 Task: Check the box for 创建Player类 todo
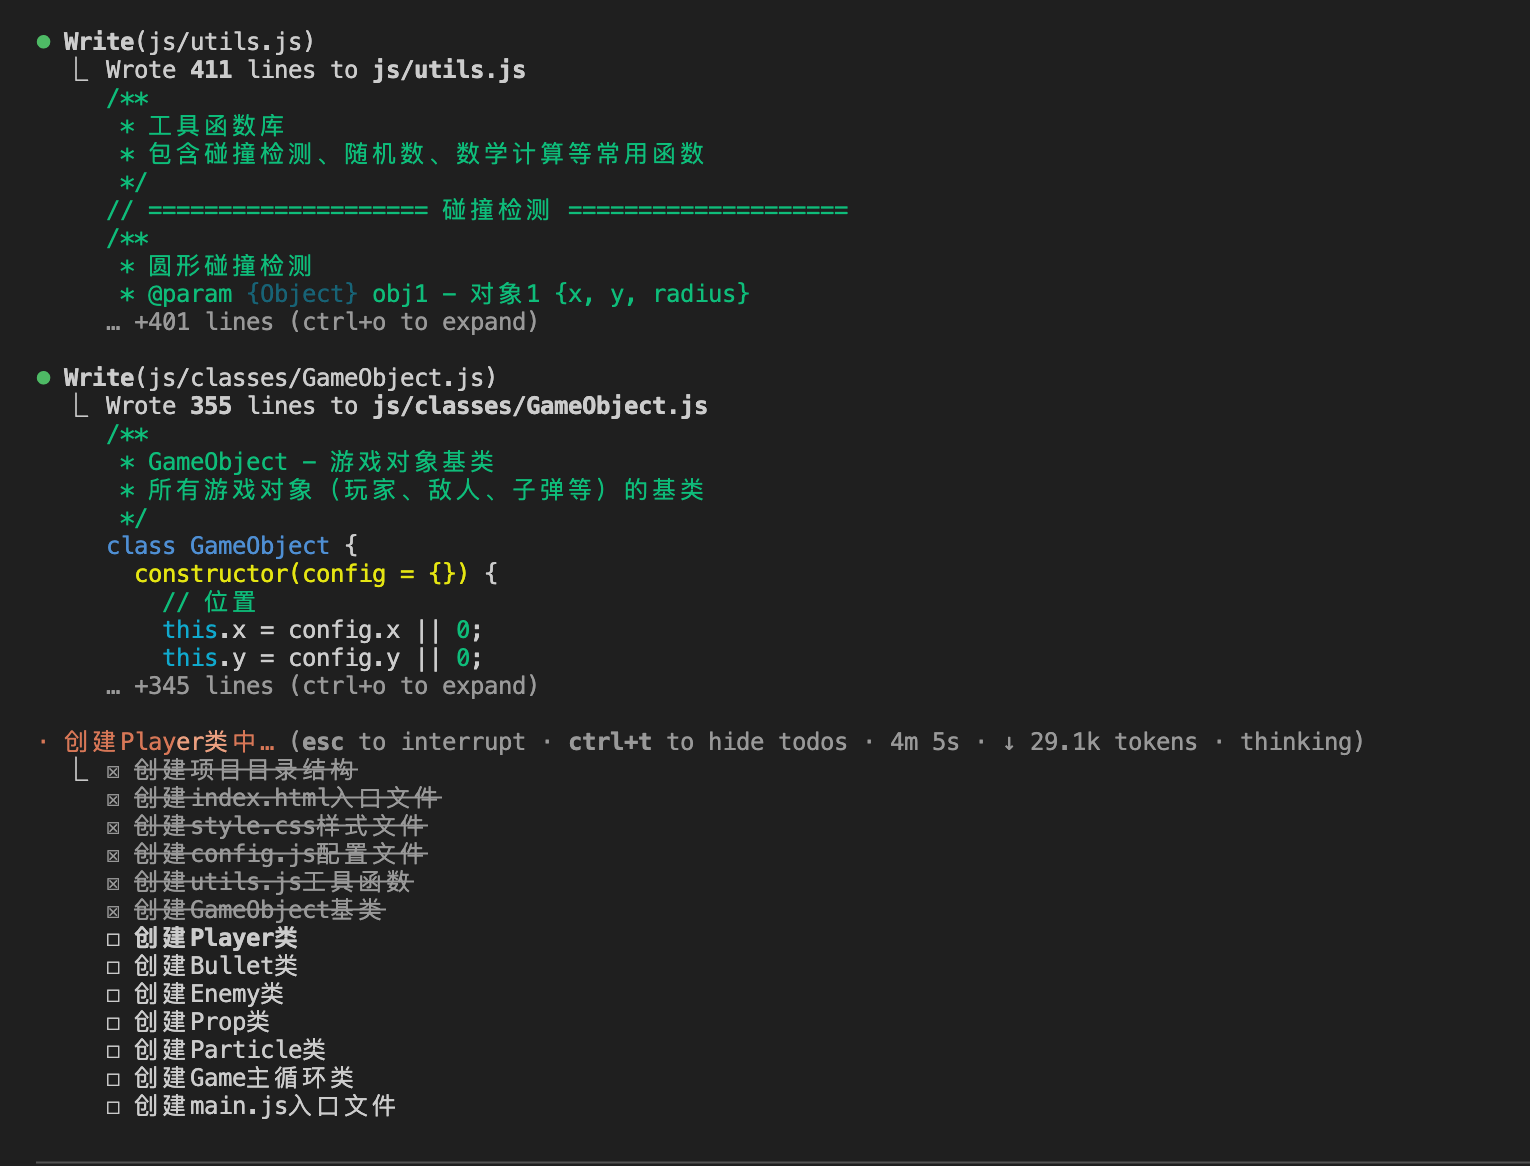pos(113,939)
